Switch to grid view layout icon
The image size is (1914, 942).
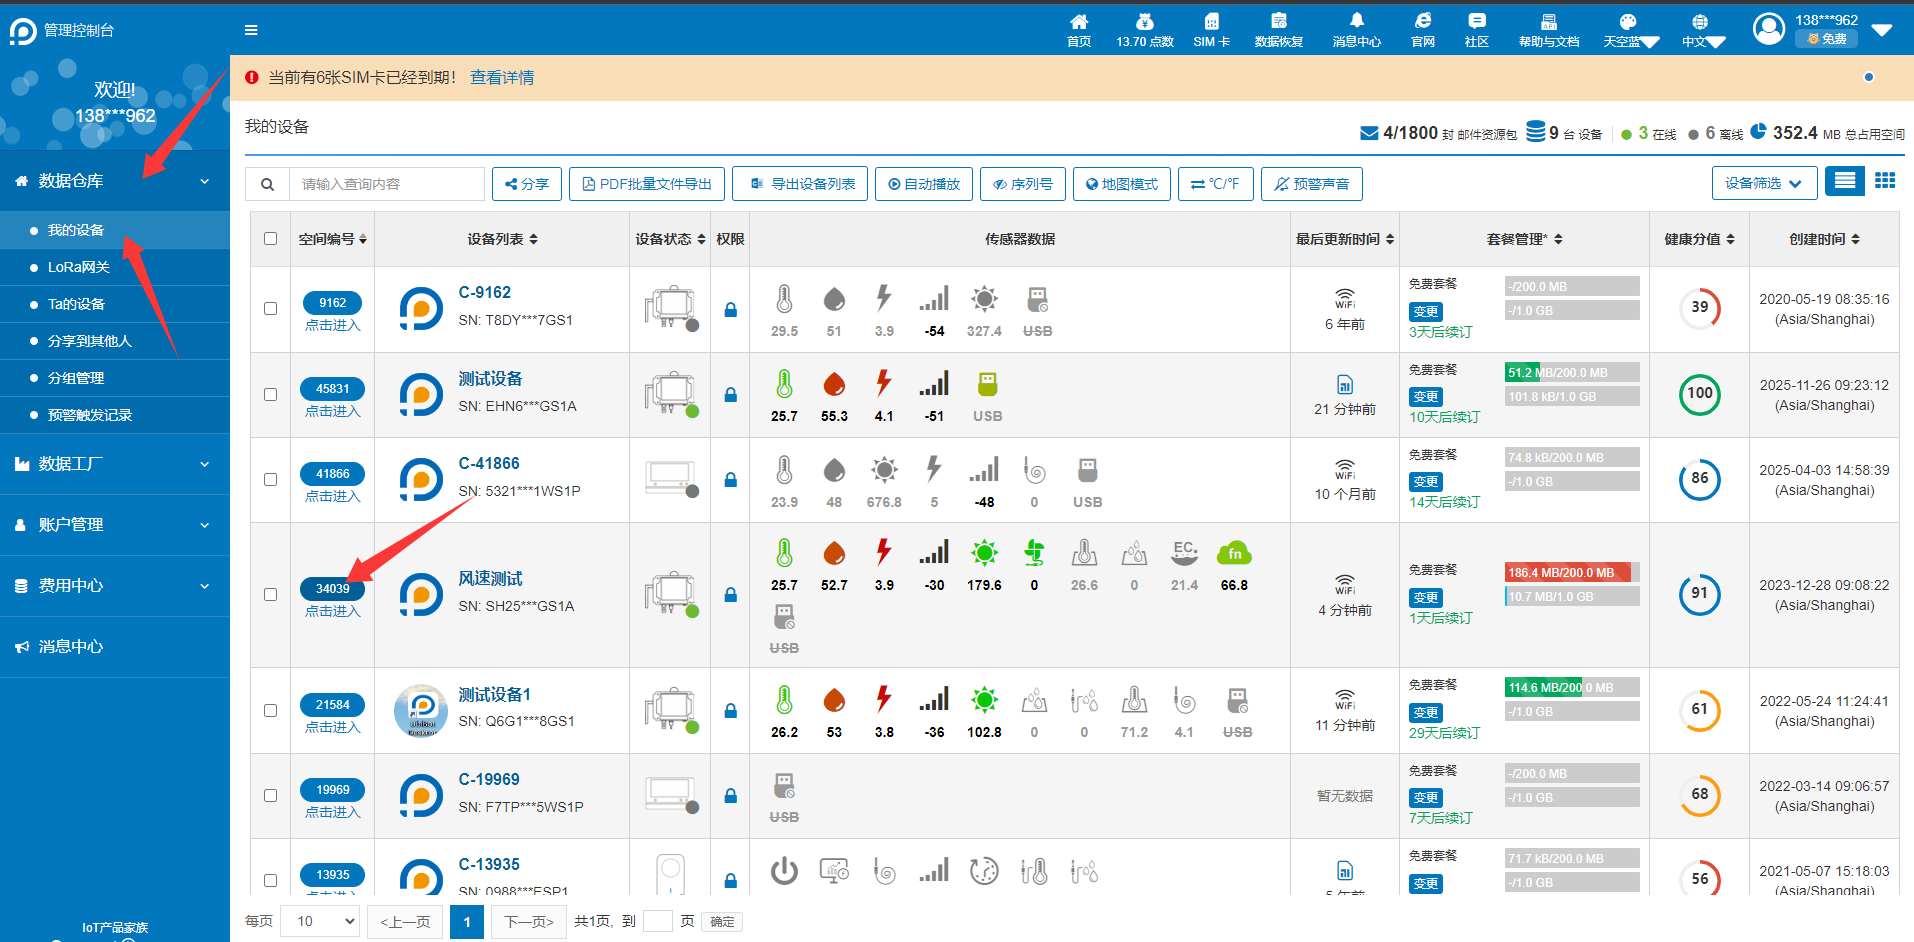1885,181
